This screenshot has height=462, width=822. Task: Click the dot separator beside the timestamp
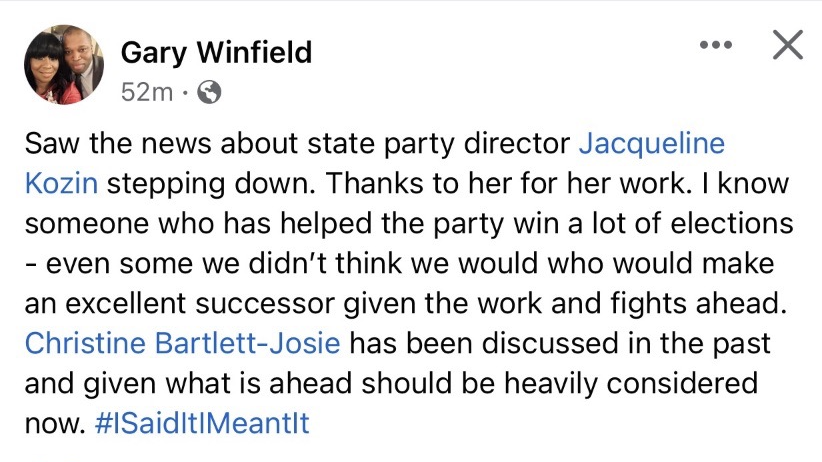click(185, 93)
